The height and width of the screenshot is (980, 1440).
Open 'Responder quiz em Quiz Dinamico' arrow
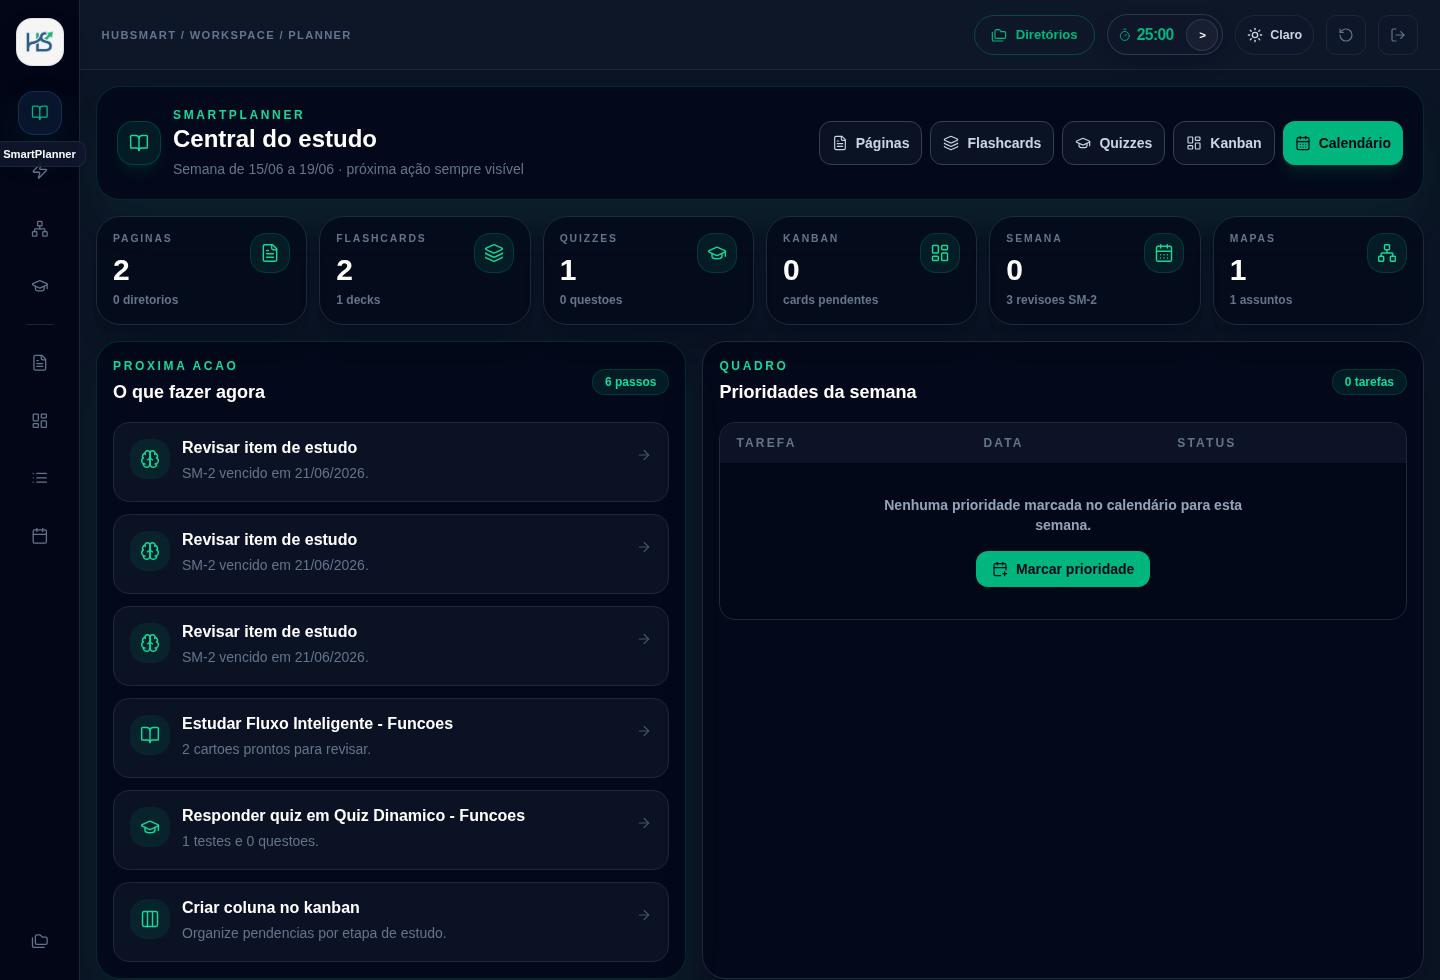tap(644, 823)
